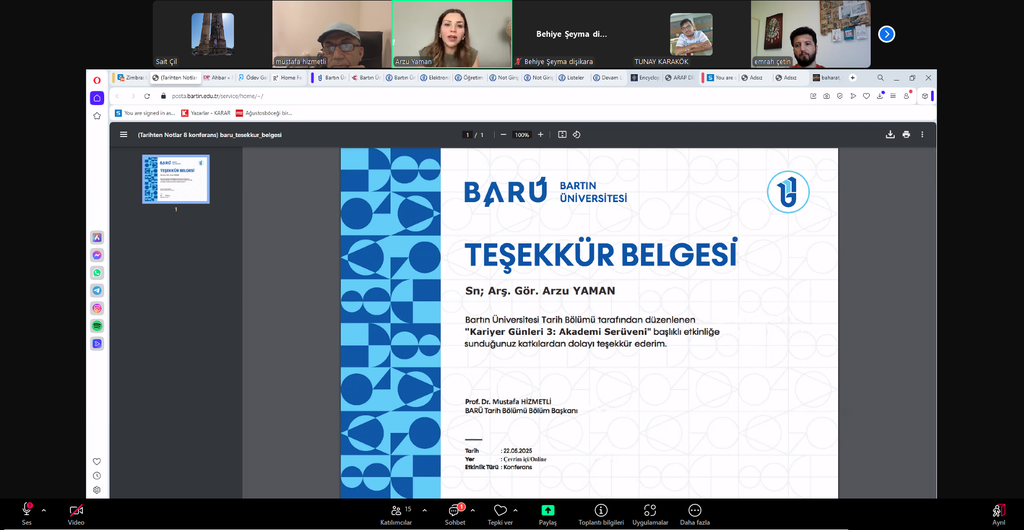Switch to the Home browser tab
This screenshot has height=530, width=1024.
pyautogui.click(x=287, y=78)
